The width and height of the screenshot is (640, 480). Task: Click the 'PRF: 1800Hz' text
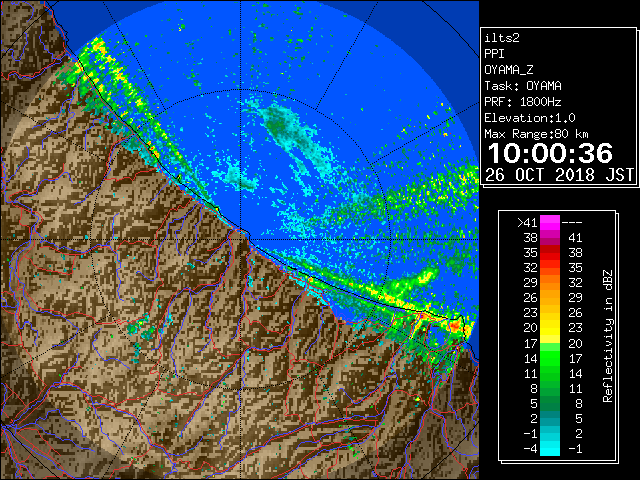(x=523, y=102)
